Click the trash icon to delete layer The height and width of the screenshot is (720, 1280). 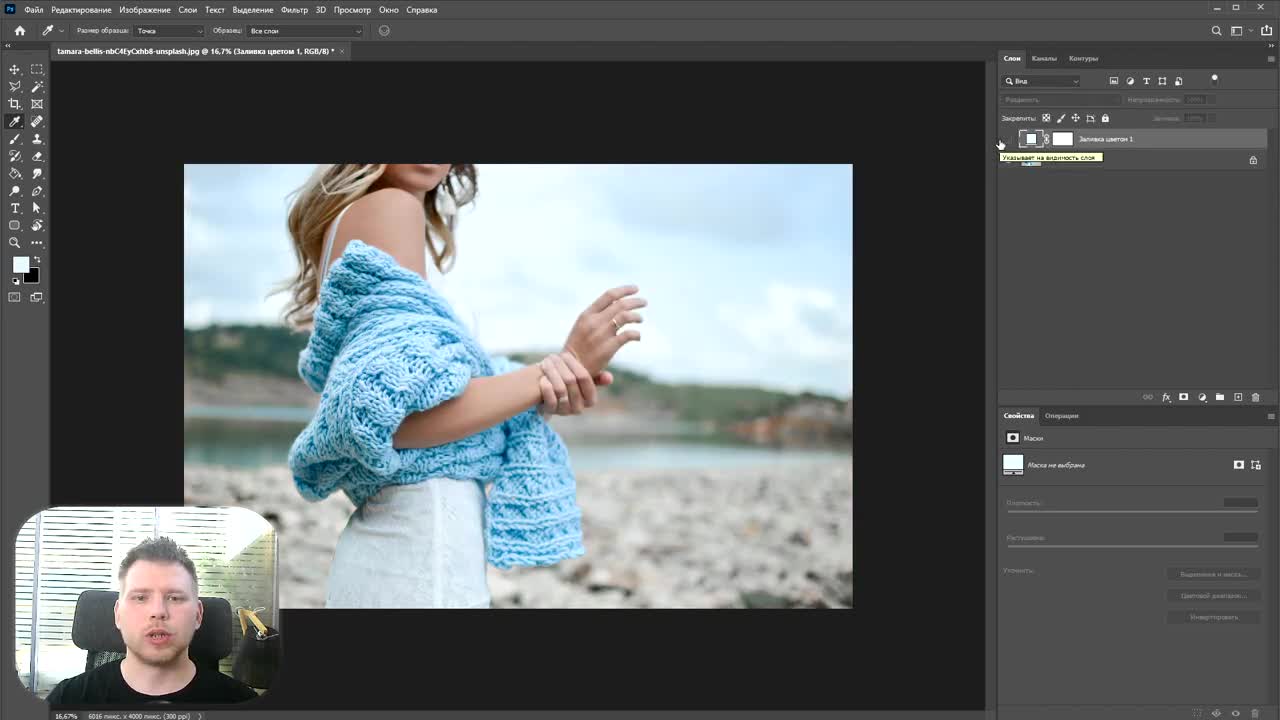click(1256, 397)
